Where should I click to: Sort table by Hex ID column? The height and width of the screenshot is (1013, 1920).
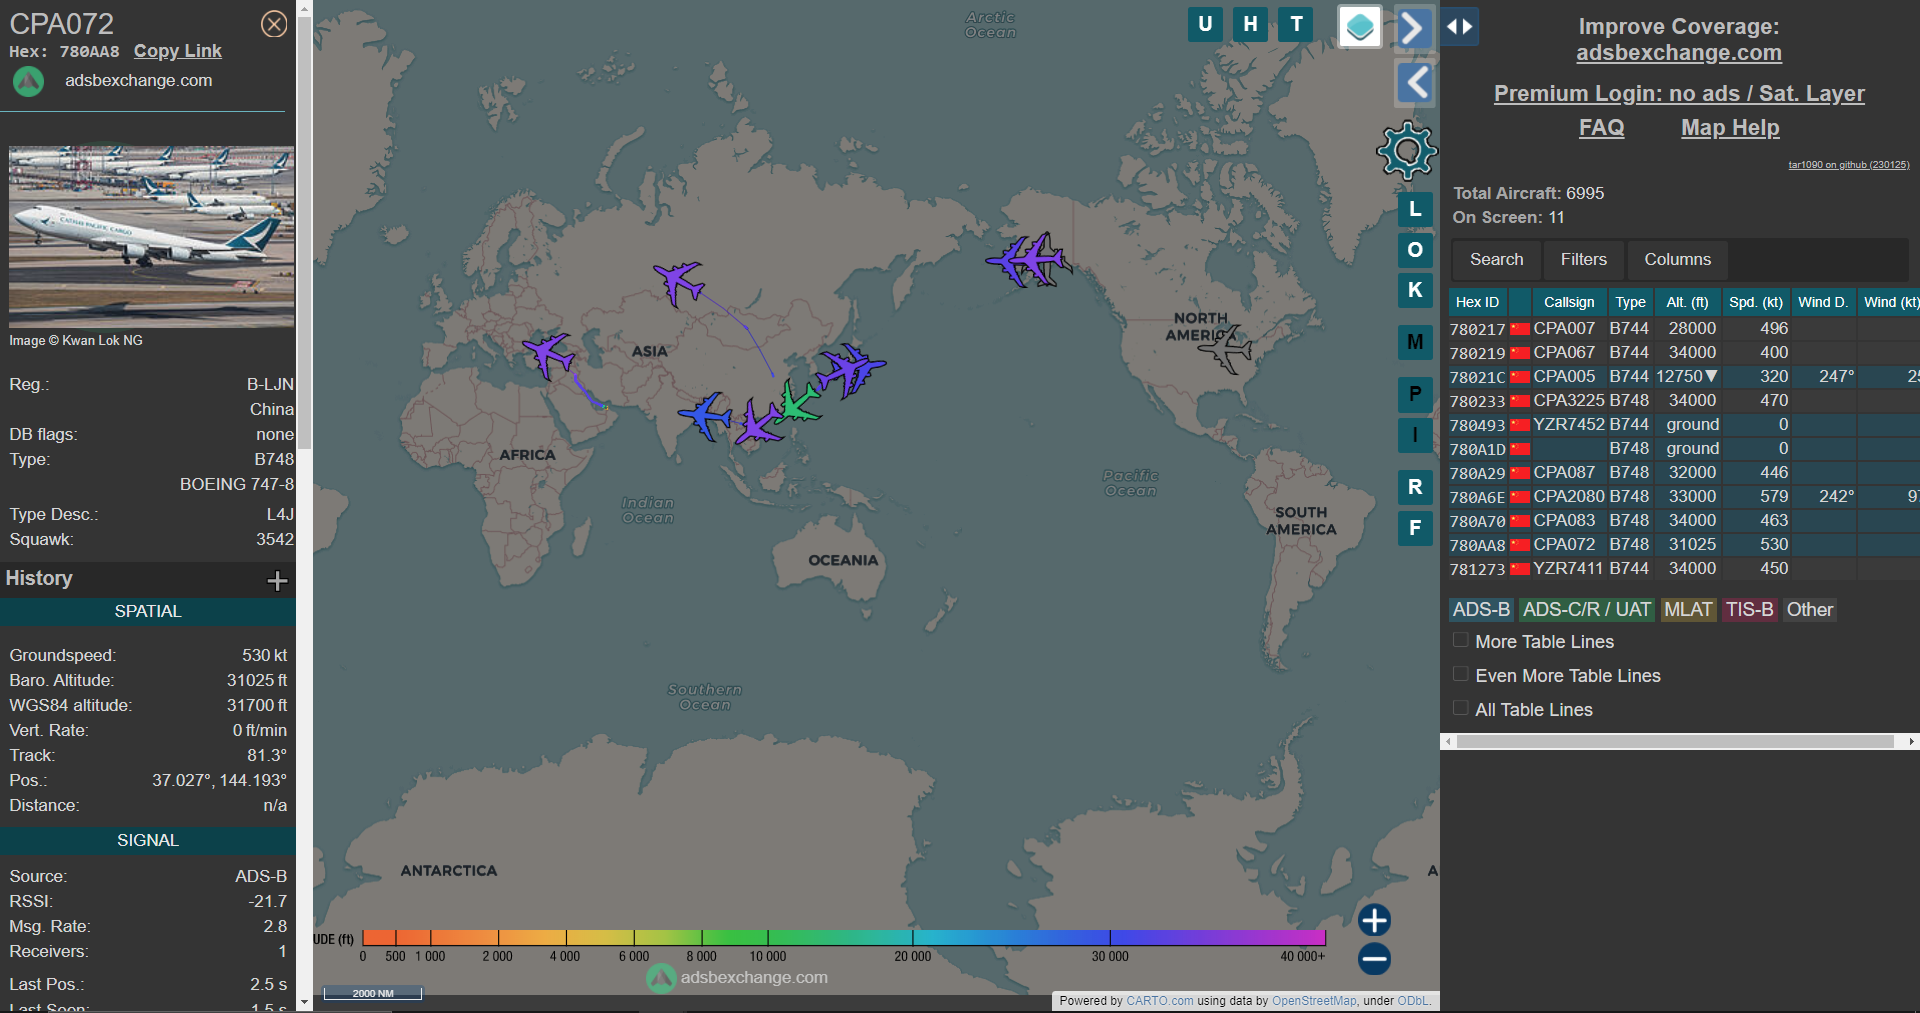click(1477, 302)
